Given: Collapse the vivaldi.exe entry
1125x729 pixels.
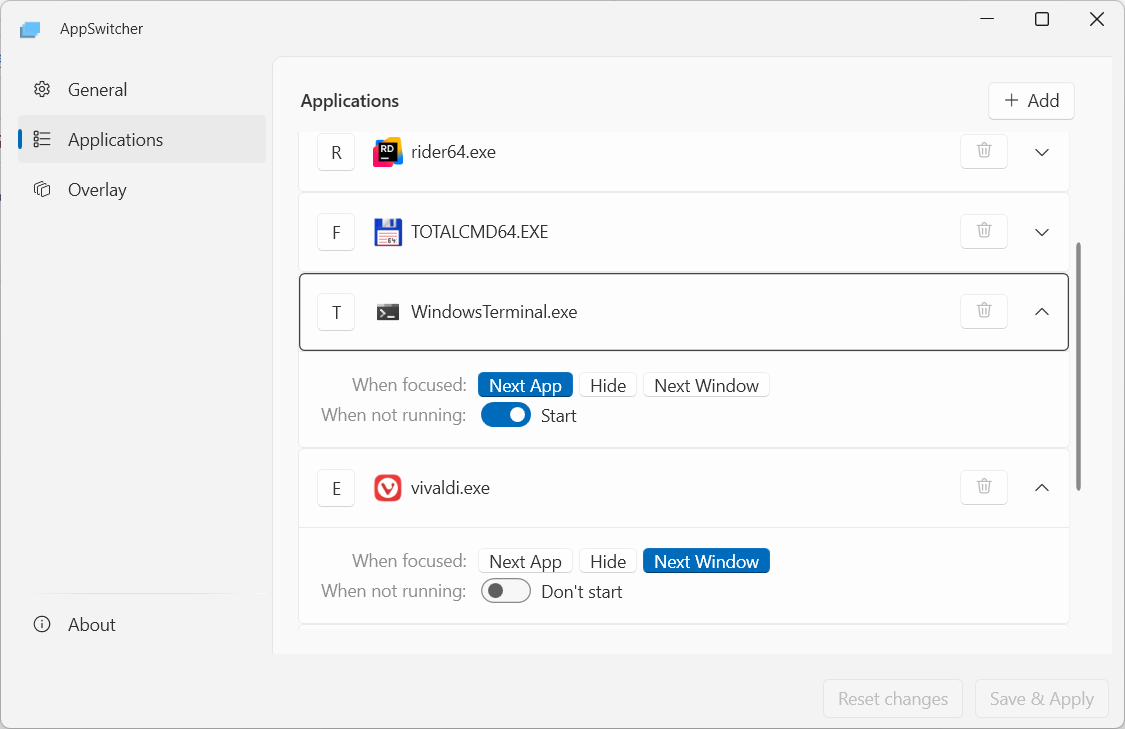Looking at the screenshot, I should pos(1041,487).
